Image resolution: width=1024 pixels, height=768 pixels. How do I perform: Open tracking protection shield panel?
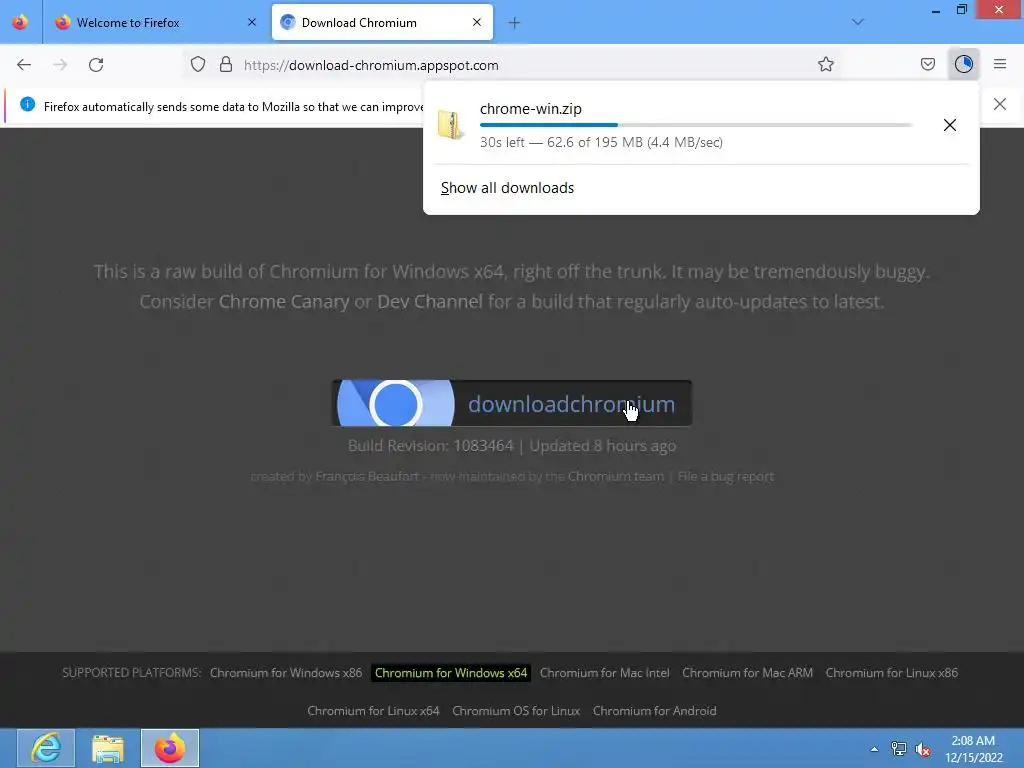198,65
